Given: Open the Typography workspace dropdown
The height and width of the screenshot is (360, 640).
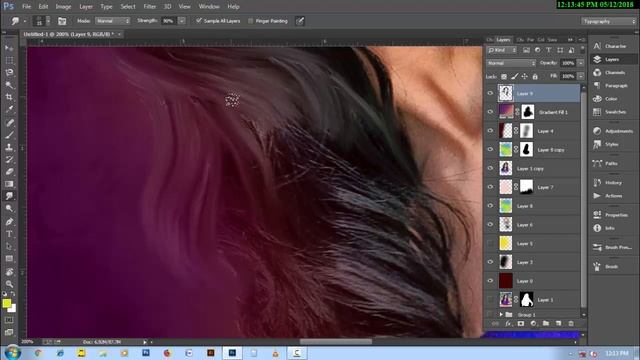Looking at the screenshot, I should pos(609,21).
